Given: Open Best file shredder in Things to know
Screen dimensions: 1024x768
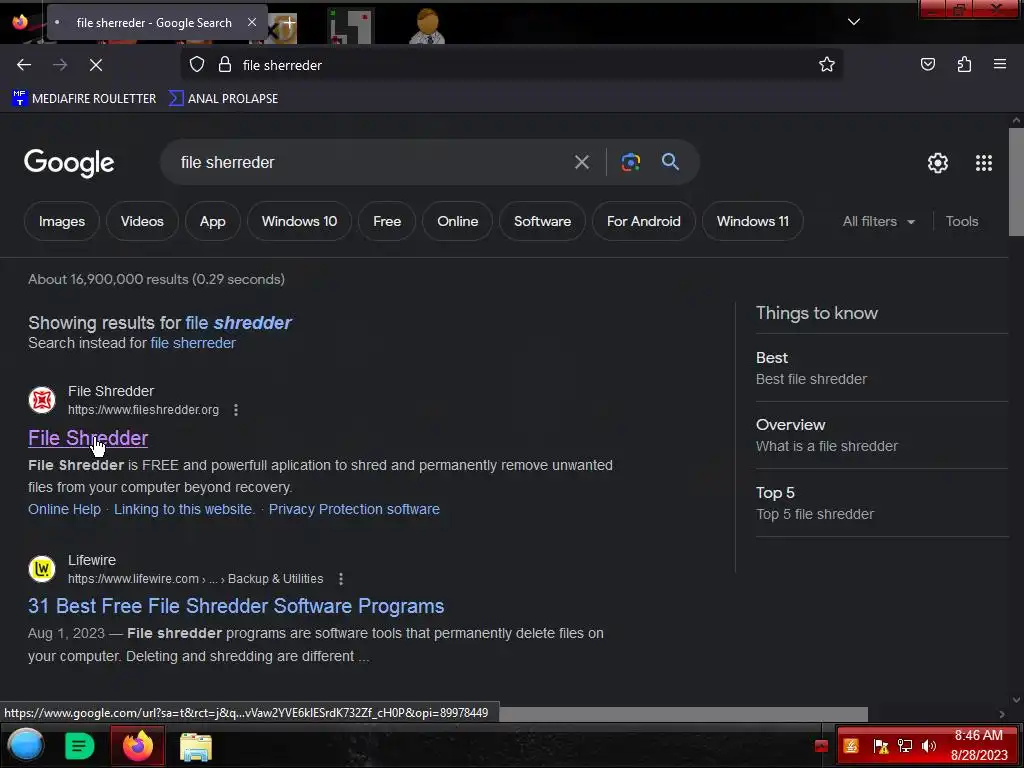Looking at the screenshot, I should (882, 368).
